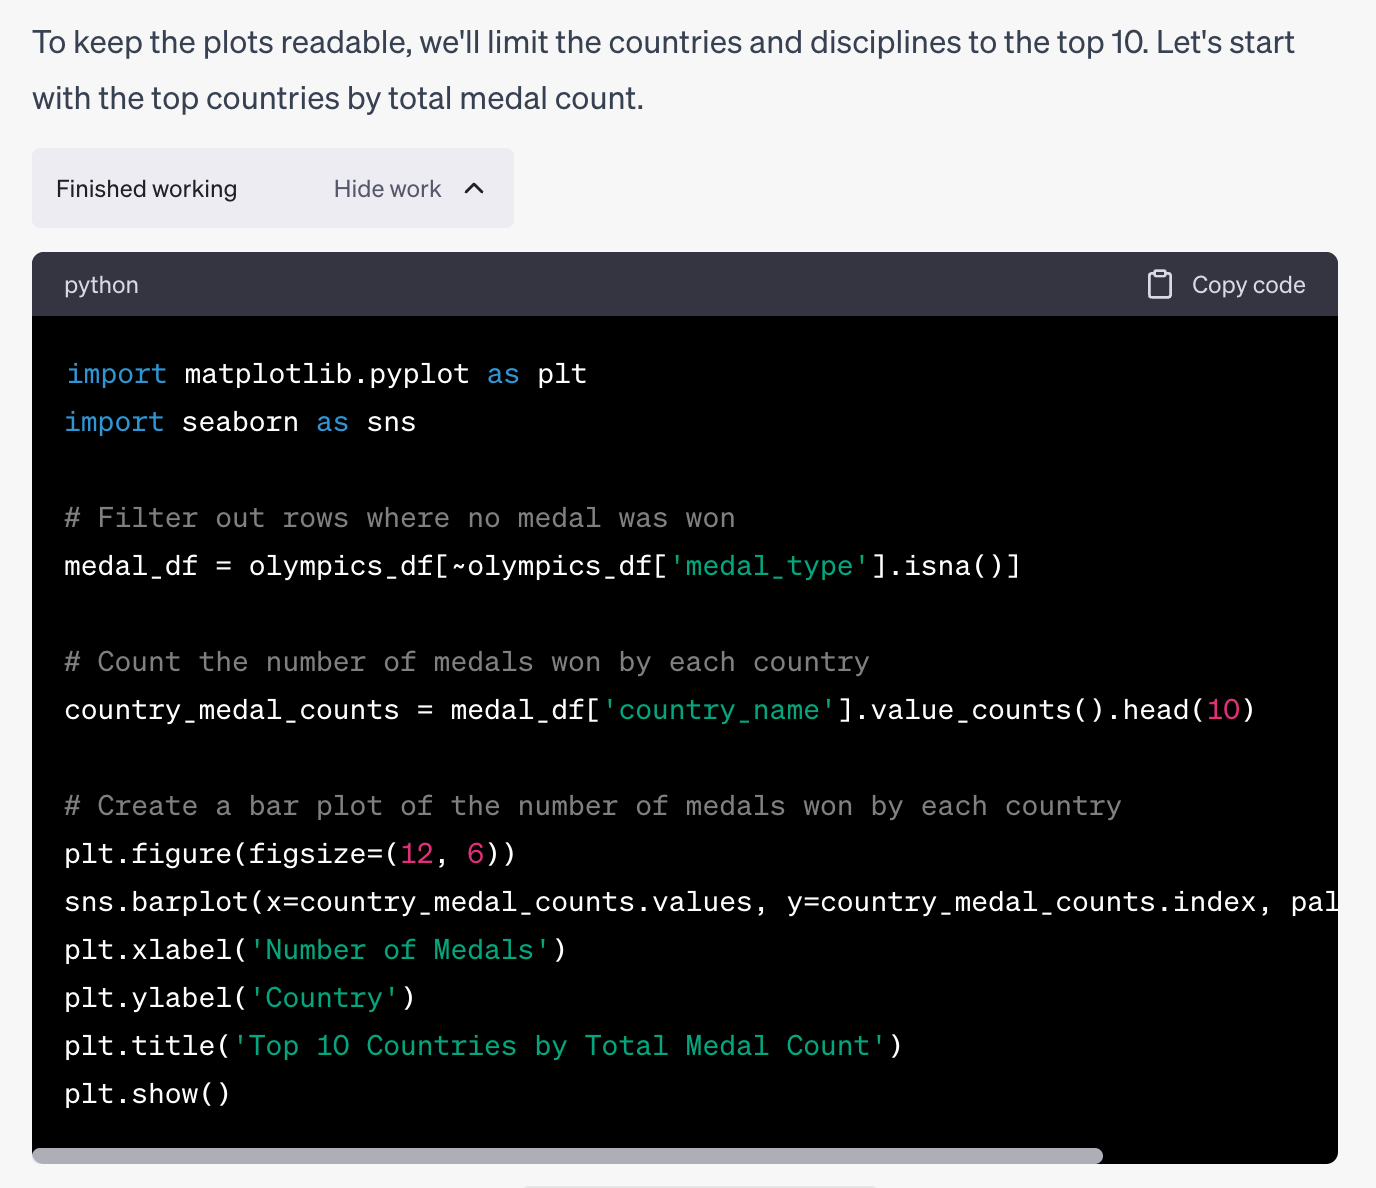This screenshot has height=1188, width=1376.
Task: Click the 'Filter out rows' comment line
Action: coord(400,518)
